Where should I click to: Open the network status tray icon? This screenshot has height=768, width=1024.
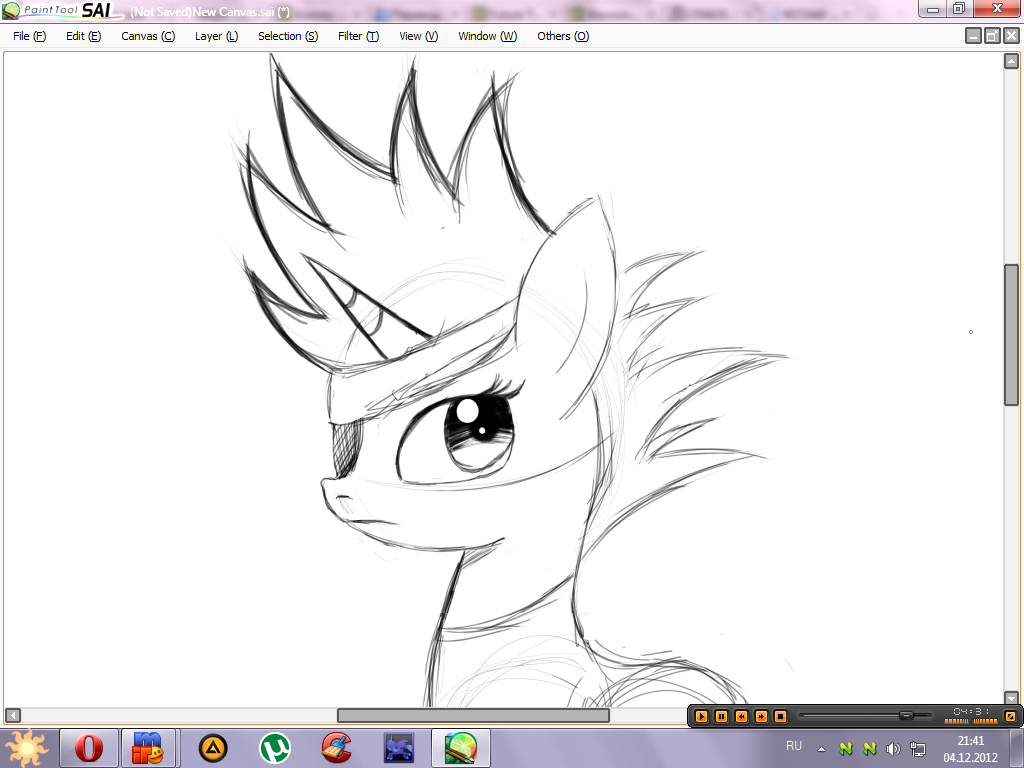(918, 749)
